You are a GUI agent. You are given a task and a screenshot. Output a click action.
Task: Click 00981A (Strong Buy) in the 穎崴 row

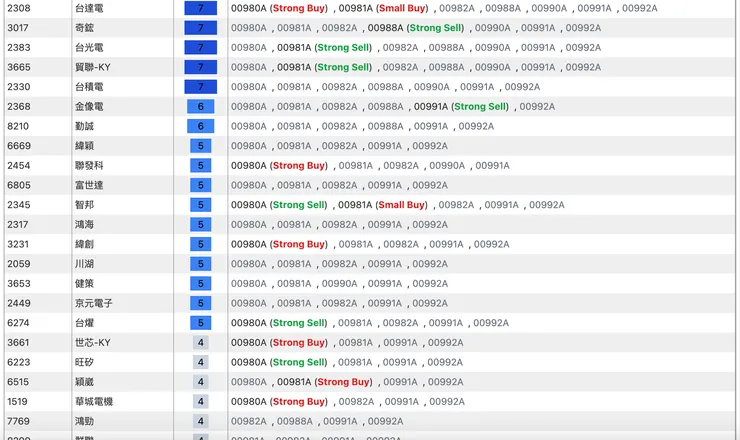pyautogui.click(x=325, y=382)
